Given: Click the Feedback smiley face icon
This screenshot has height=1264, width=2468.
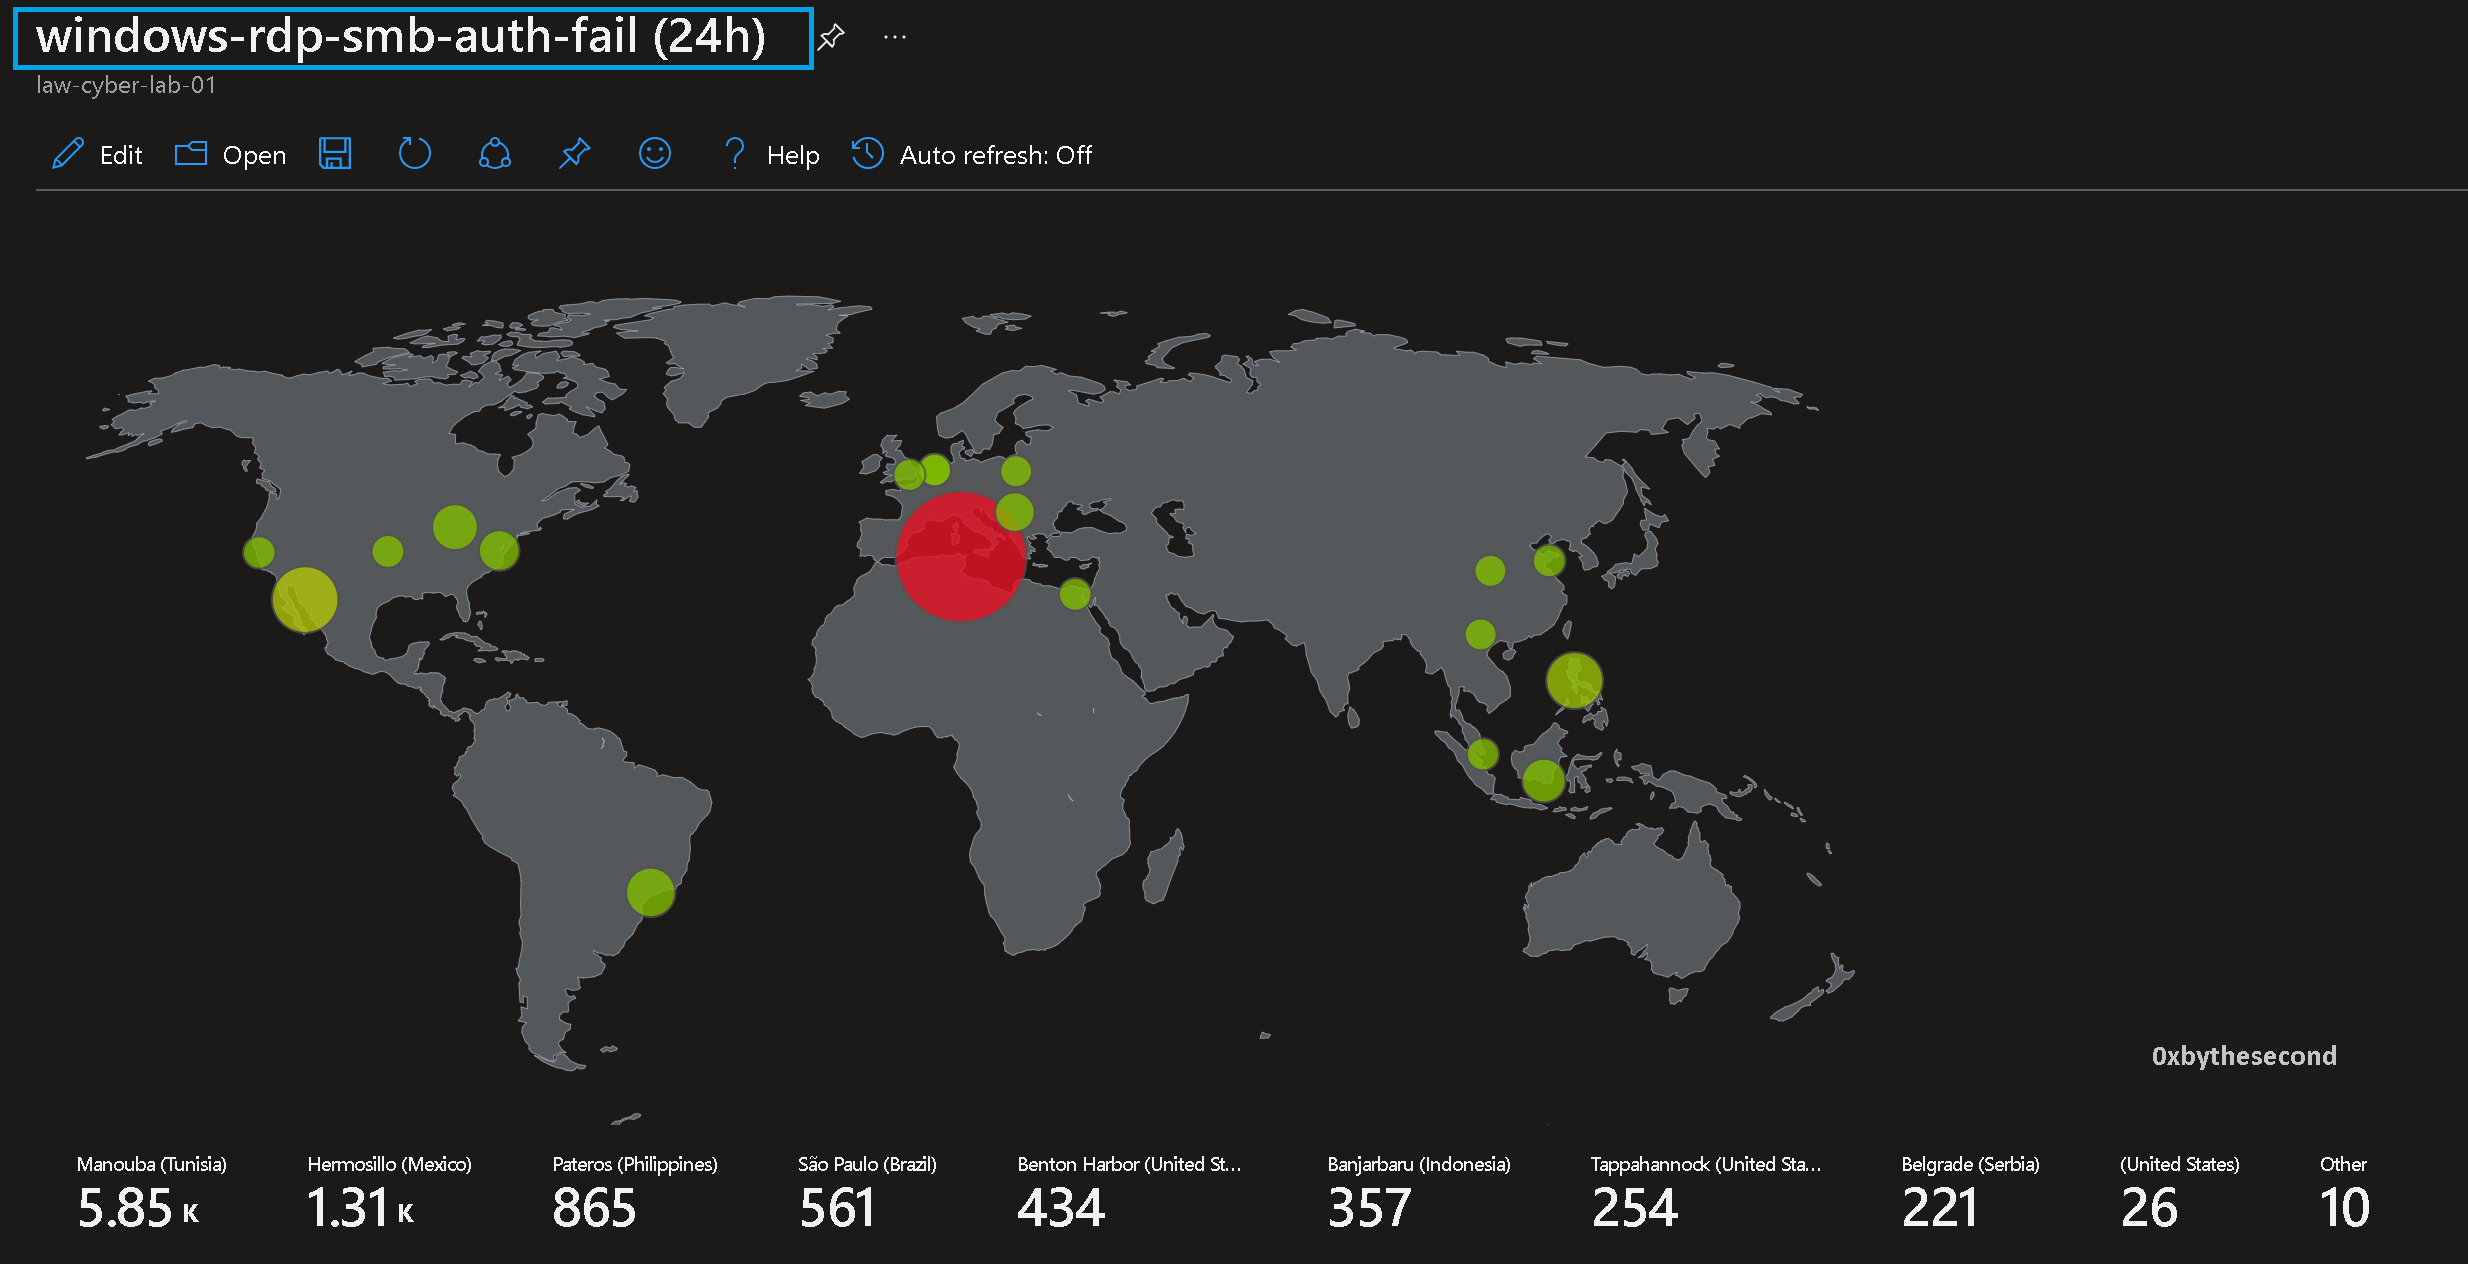Looking at the screenshot, I should tap(655, 154).
